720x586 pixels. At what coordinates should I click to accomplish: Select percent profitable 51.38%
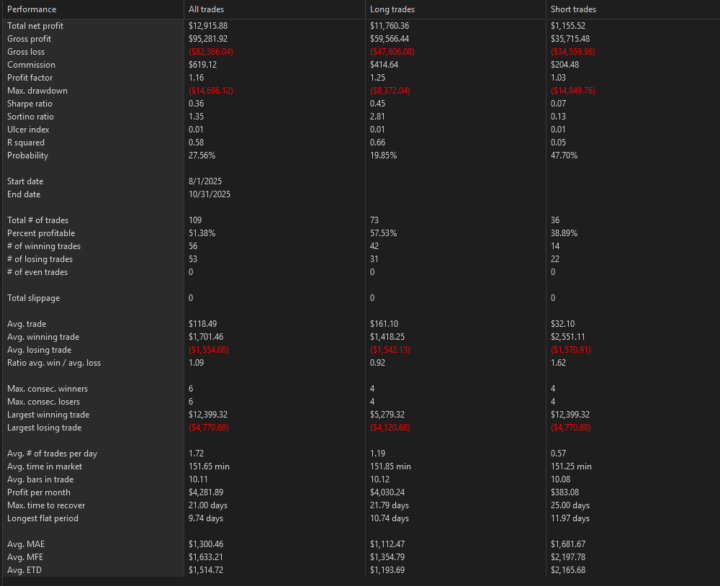[x=202, y=233]
